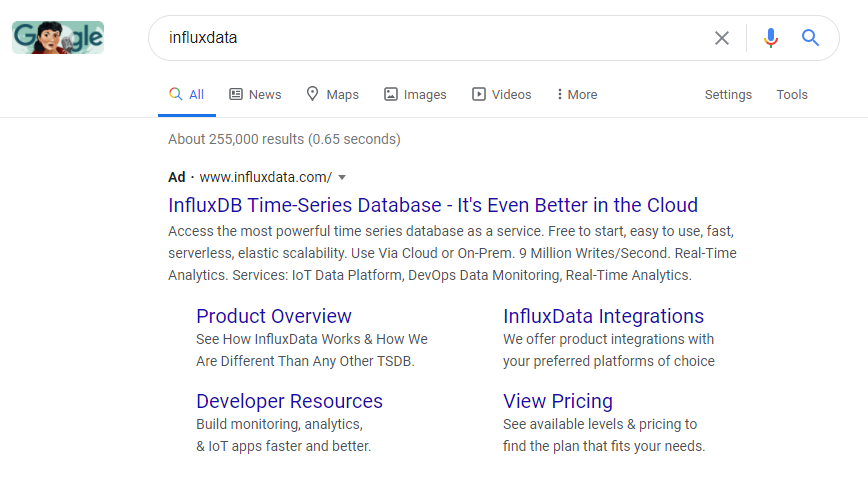
Task: Click the www.influxdata.com/ ad URL text
Action: pyautogui.click(x=265, y=177)
